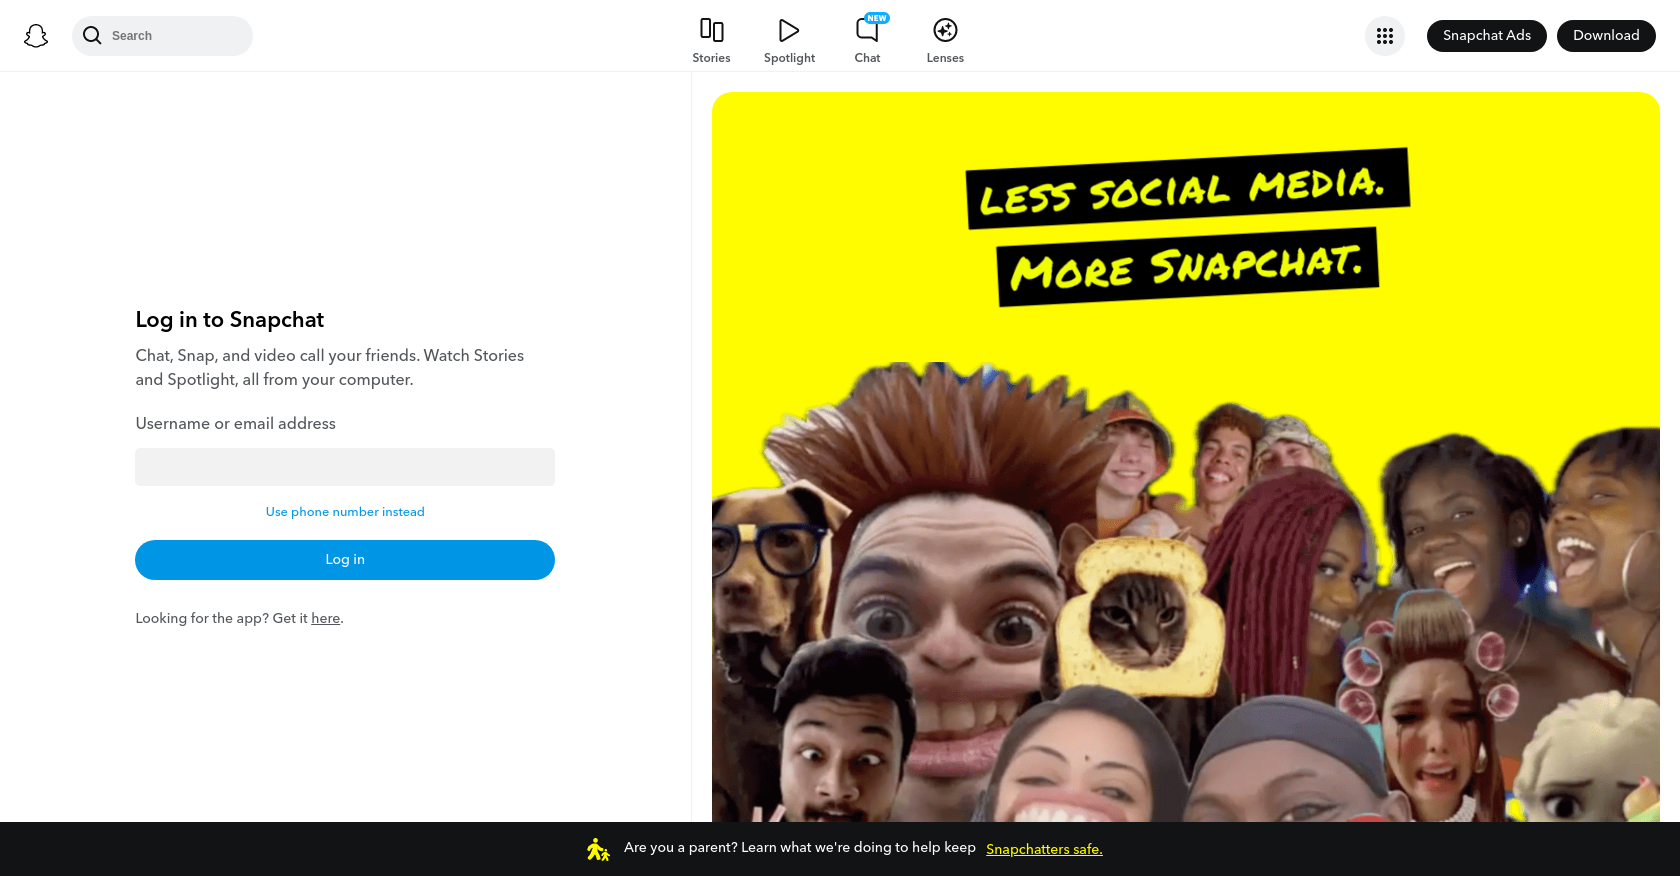This screenshot has width=1680, height=876.
Task: Open the Chat bubble icon
Action: point(867,30)
